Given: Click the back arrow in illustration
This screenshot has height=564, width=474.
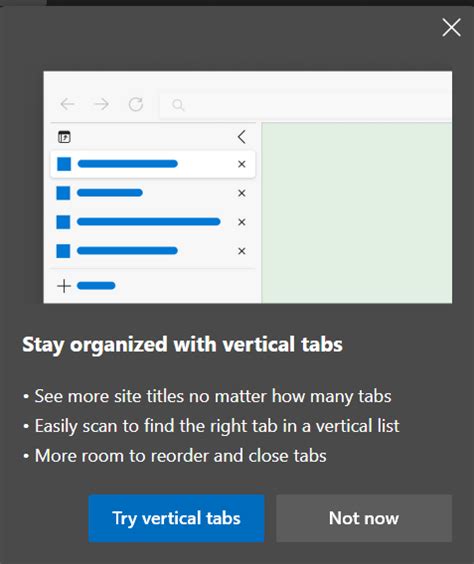Looking at the screenshot, I should click(x=67, y=104).
